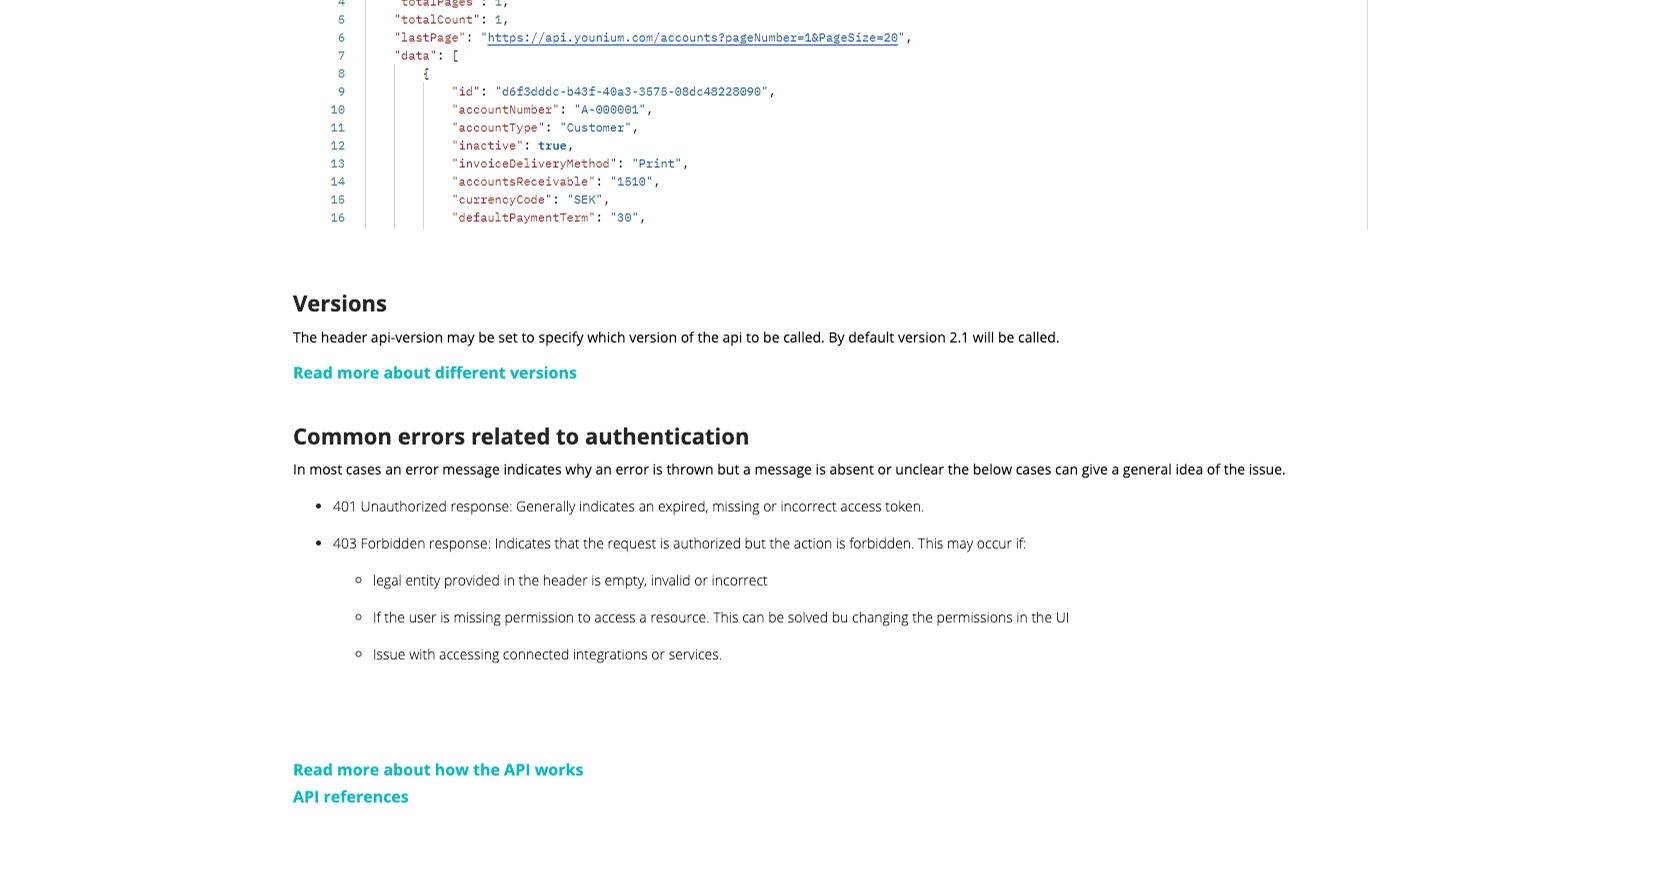The height and width of the screenshot is (876, 1680).
Task: Click the "defaultPaymentTerm": "30" code line
Action: (x=549, y=218)
